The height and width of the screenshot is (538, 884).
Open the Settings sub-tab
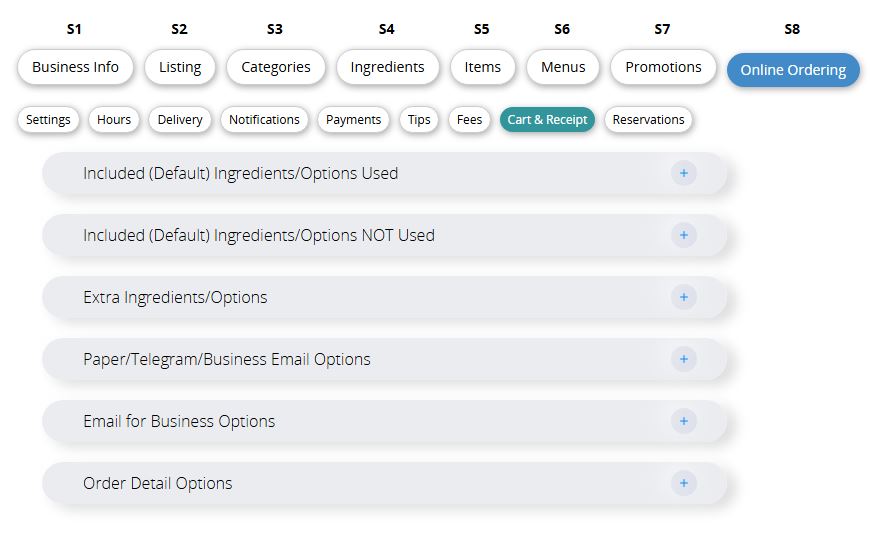coord(48,120)
